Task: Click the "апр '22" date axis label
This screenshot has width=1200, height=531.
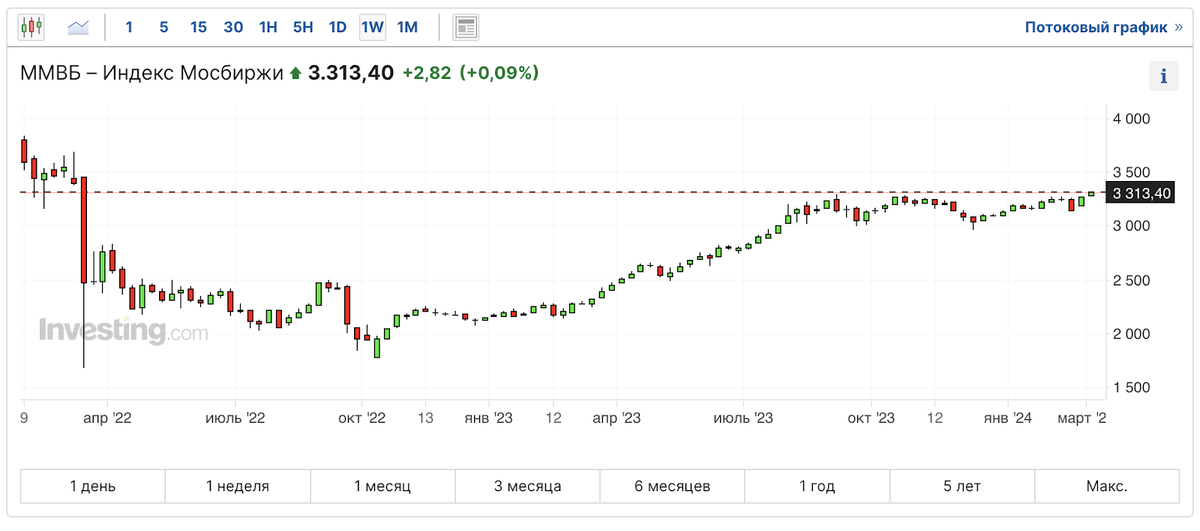Action: click(x=108, y=418)
